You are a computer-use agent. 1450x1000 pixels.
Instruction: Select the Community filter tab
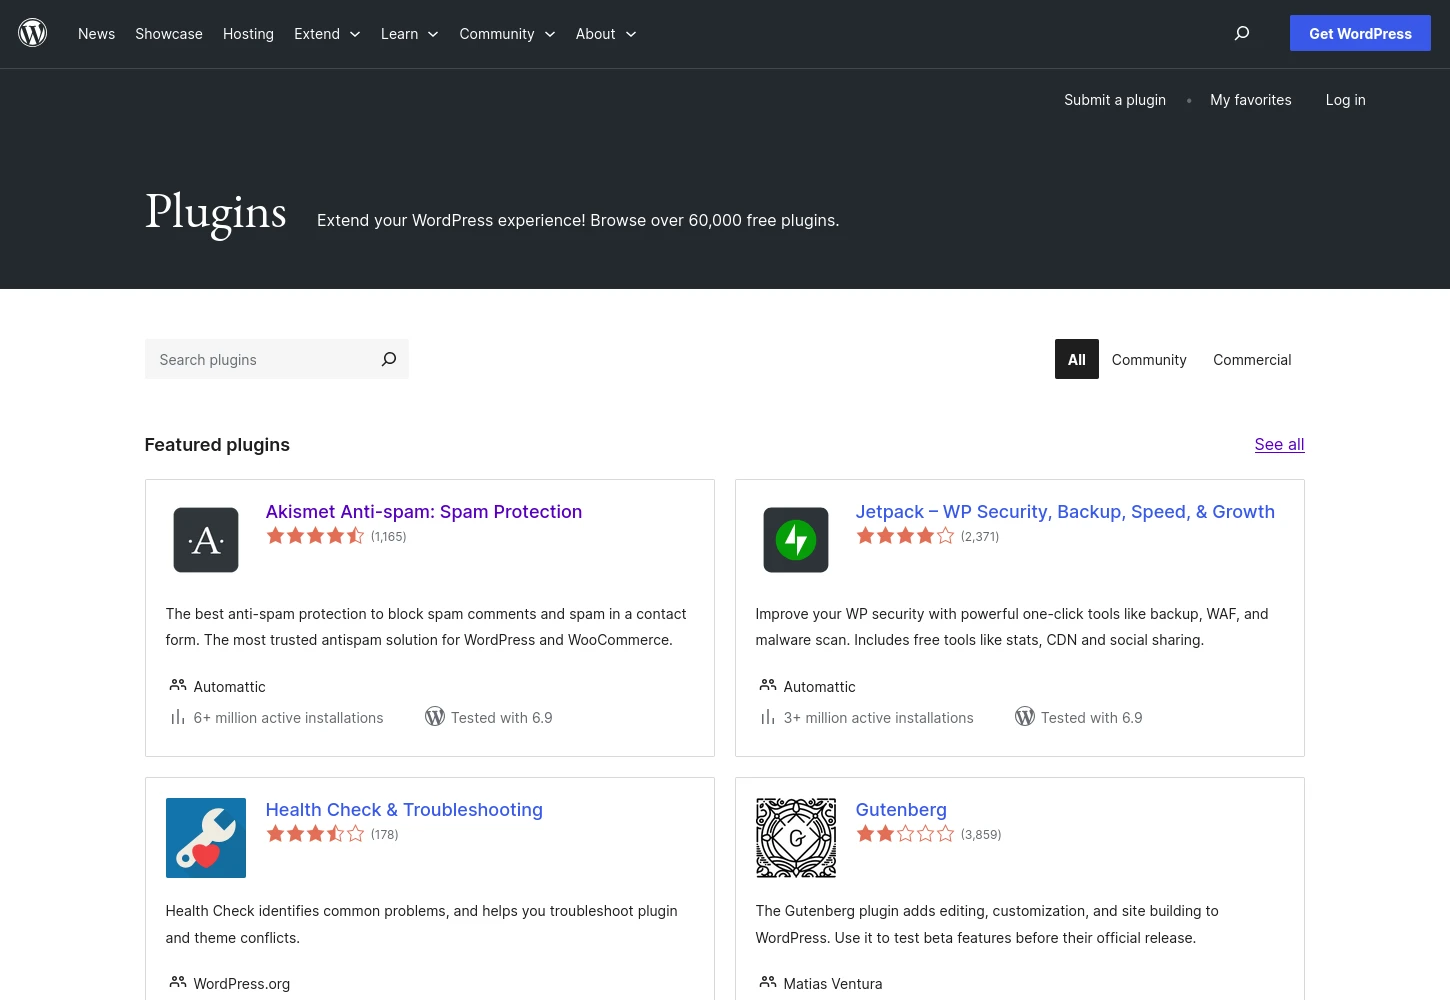1148,359
